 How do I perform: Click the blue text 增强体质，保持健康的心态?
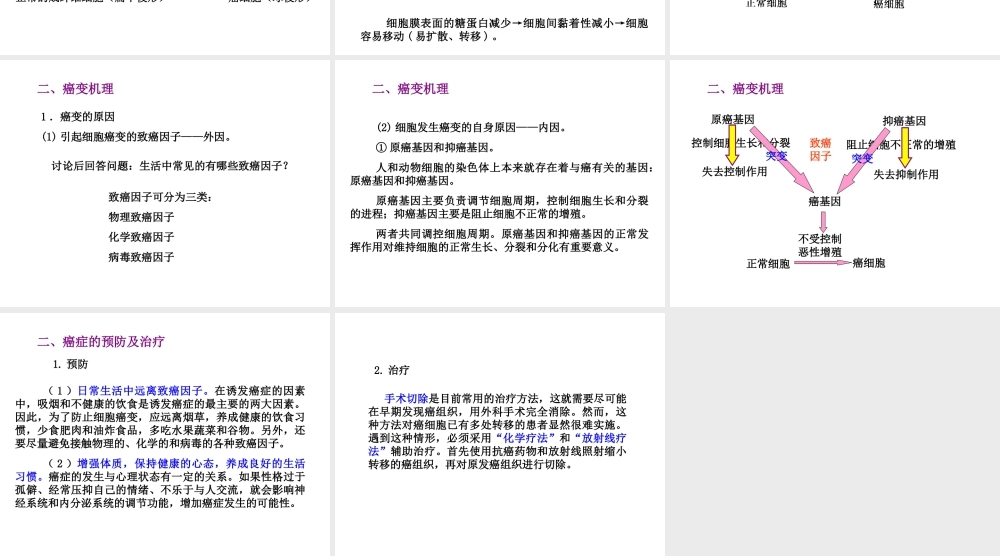coord(147,464)
